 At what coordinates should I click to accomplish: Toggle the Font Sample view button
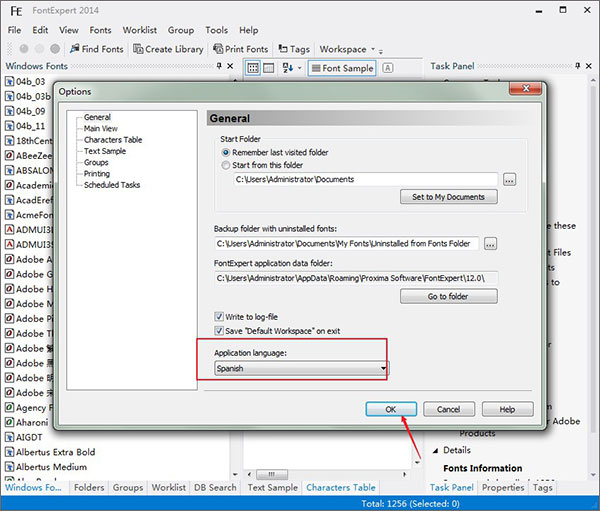coord(342,68)
